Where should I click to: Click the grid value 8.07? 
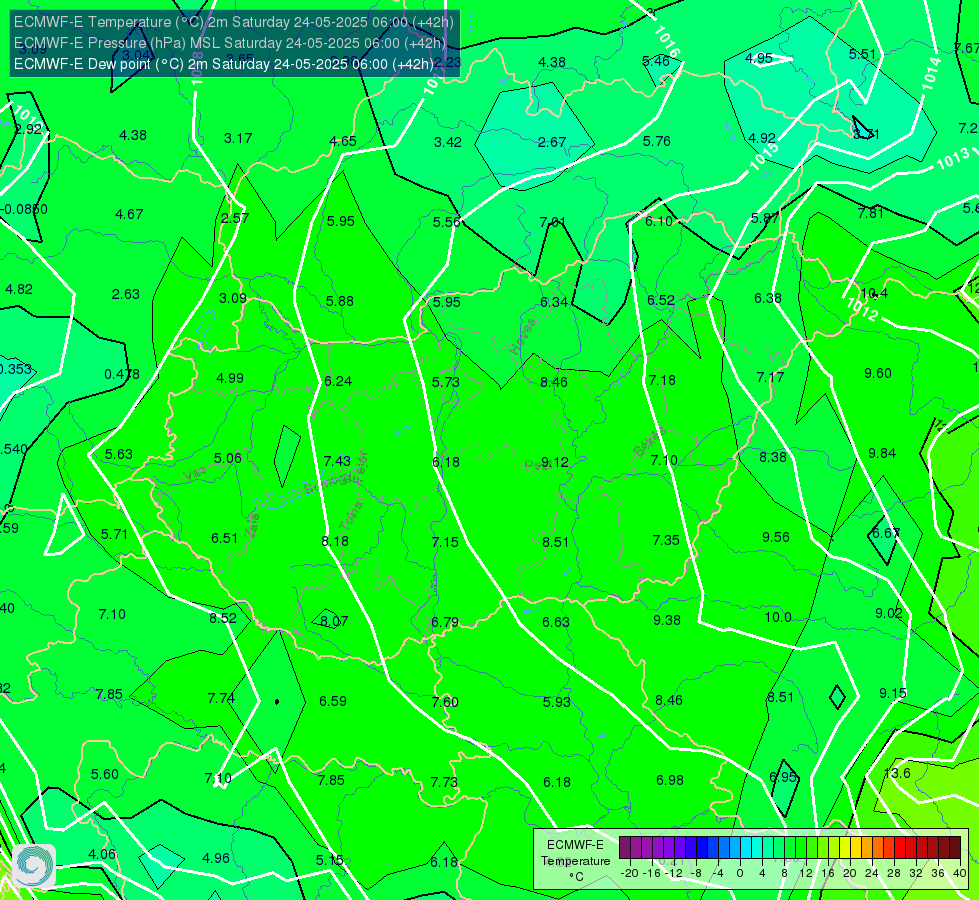pos(334,621)
